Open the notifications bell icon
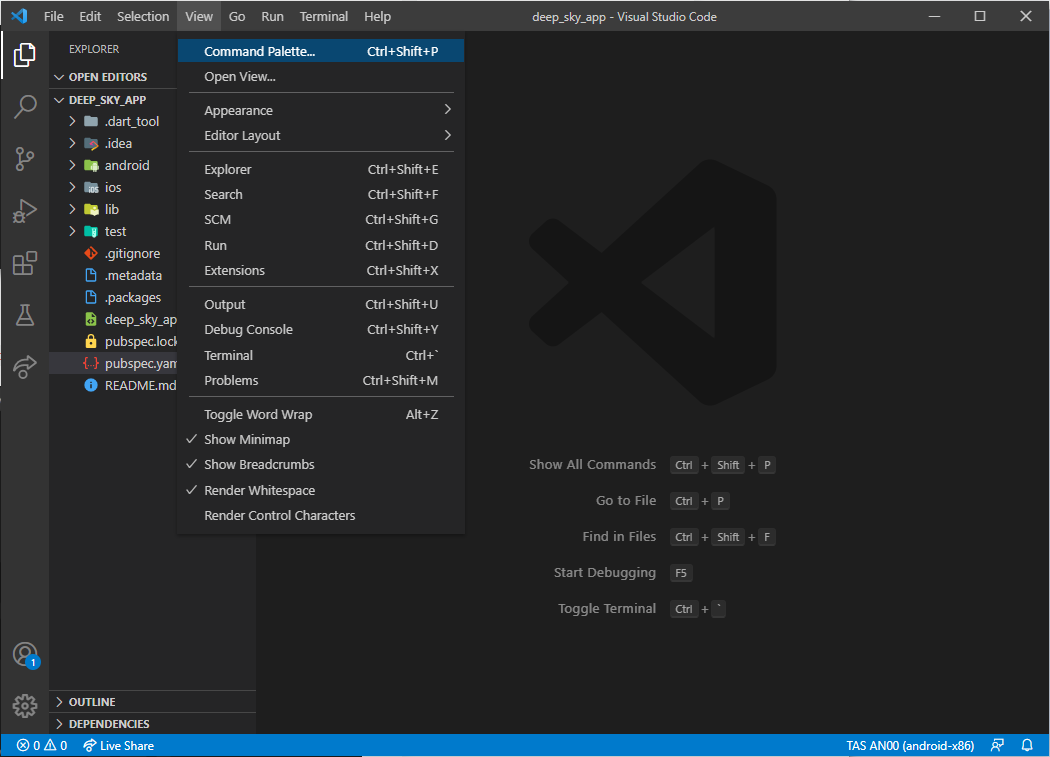 1027,746
